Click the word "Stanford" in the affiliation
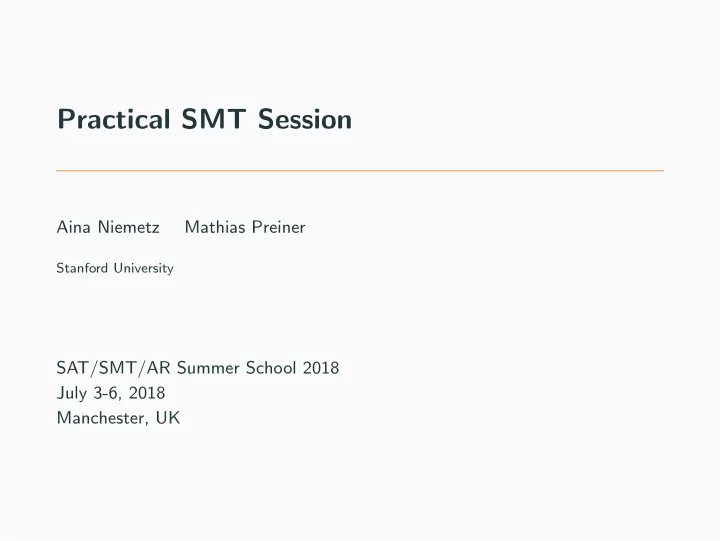 point(82,268)
